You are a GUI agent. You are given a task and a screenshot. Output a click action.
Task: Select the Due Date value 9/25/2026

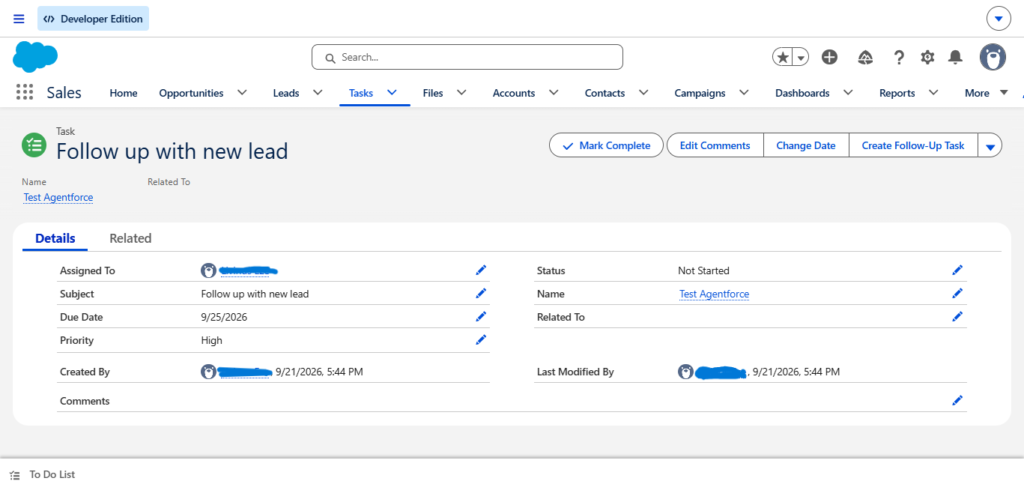click(224, 317)
